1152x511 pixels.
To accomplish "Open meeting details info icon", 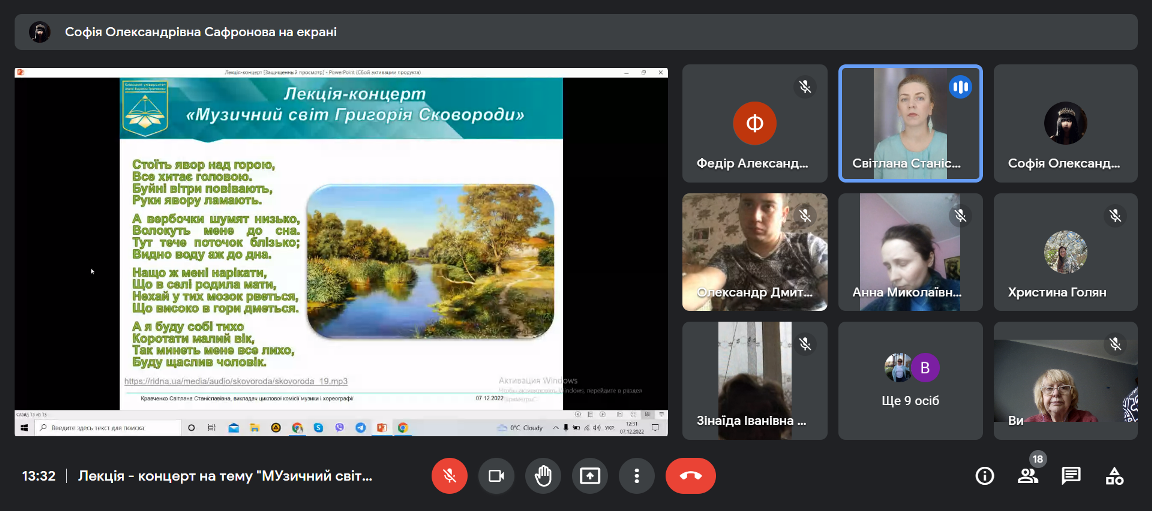I will (984, 476).
